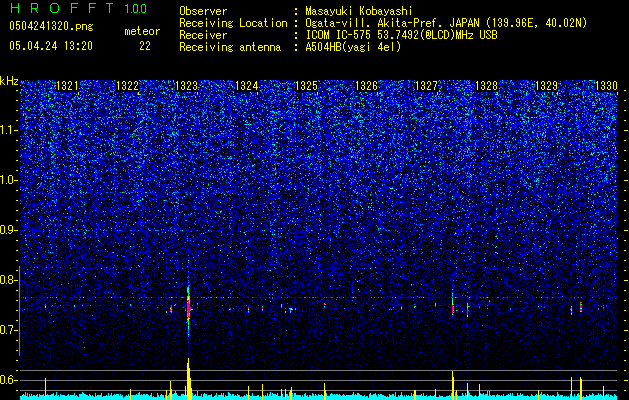This screenshot has height=400, width=629.
Task: Click the 1330 time marker
Action: click(x=606, y=86)
